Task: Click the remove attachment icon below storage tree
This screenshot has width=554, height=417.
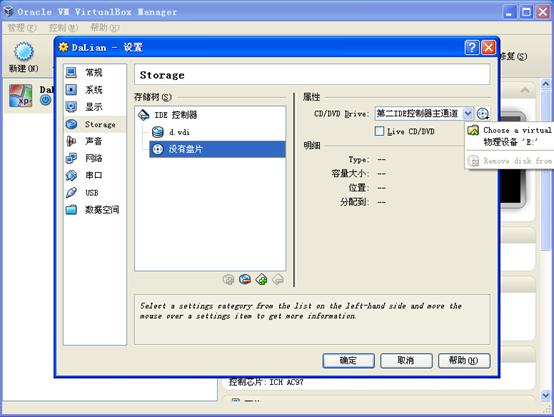Action: [x=245, y=280]
